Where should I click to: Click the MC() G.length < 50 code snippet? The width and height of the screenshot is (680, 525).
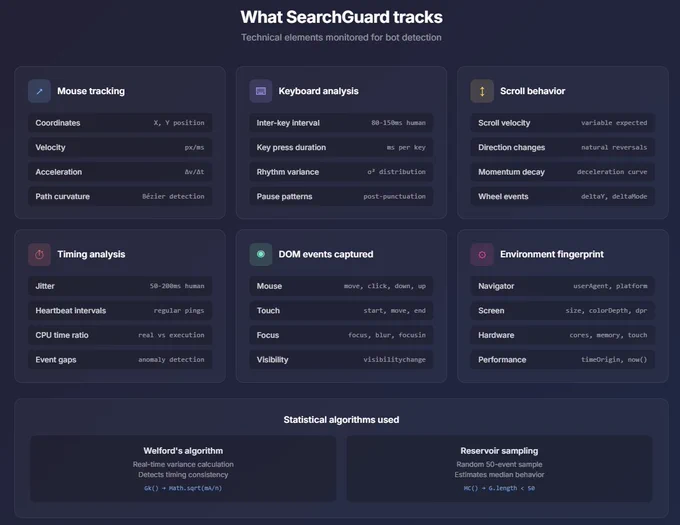(499, 488)
